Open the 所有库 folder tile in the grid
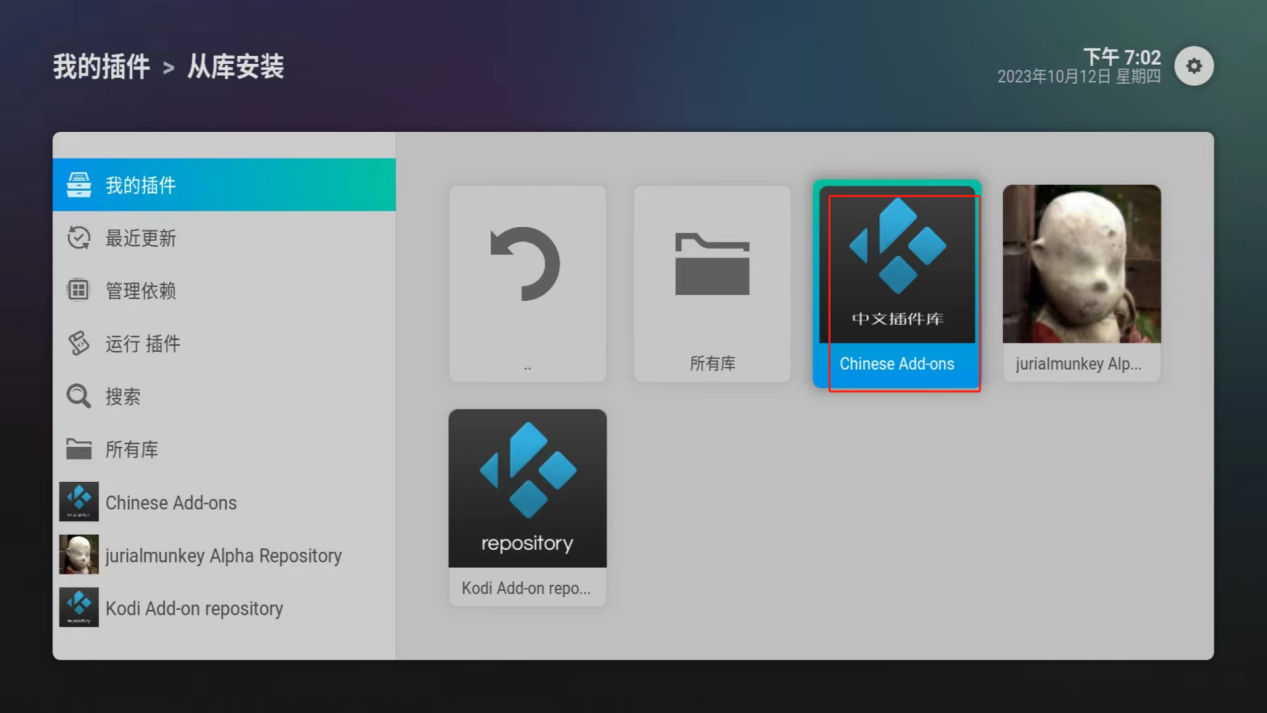Screen dimensions: 1267x713 click(x=712, y=283)
